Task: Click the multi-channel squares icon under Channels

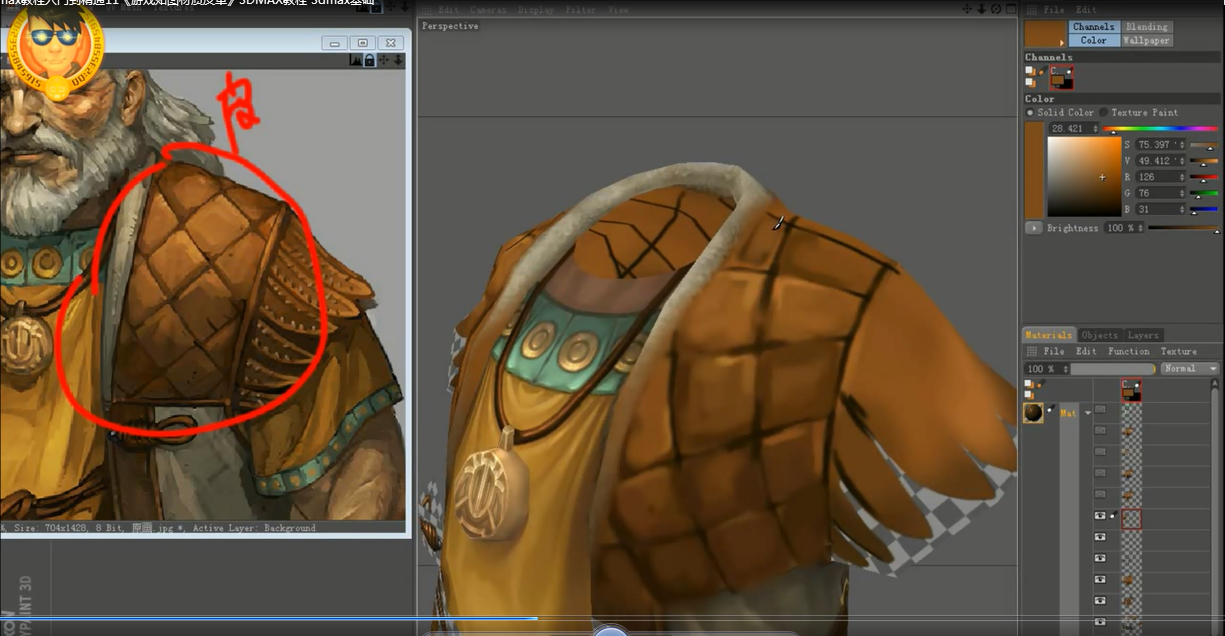Action: (1031, 71)
